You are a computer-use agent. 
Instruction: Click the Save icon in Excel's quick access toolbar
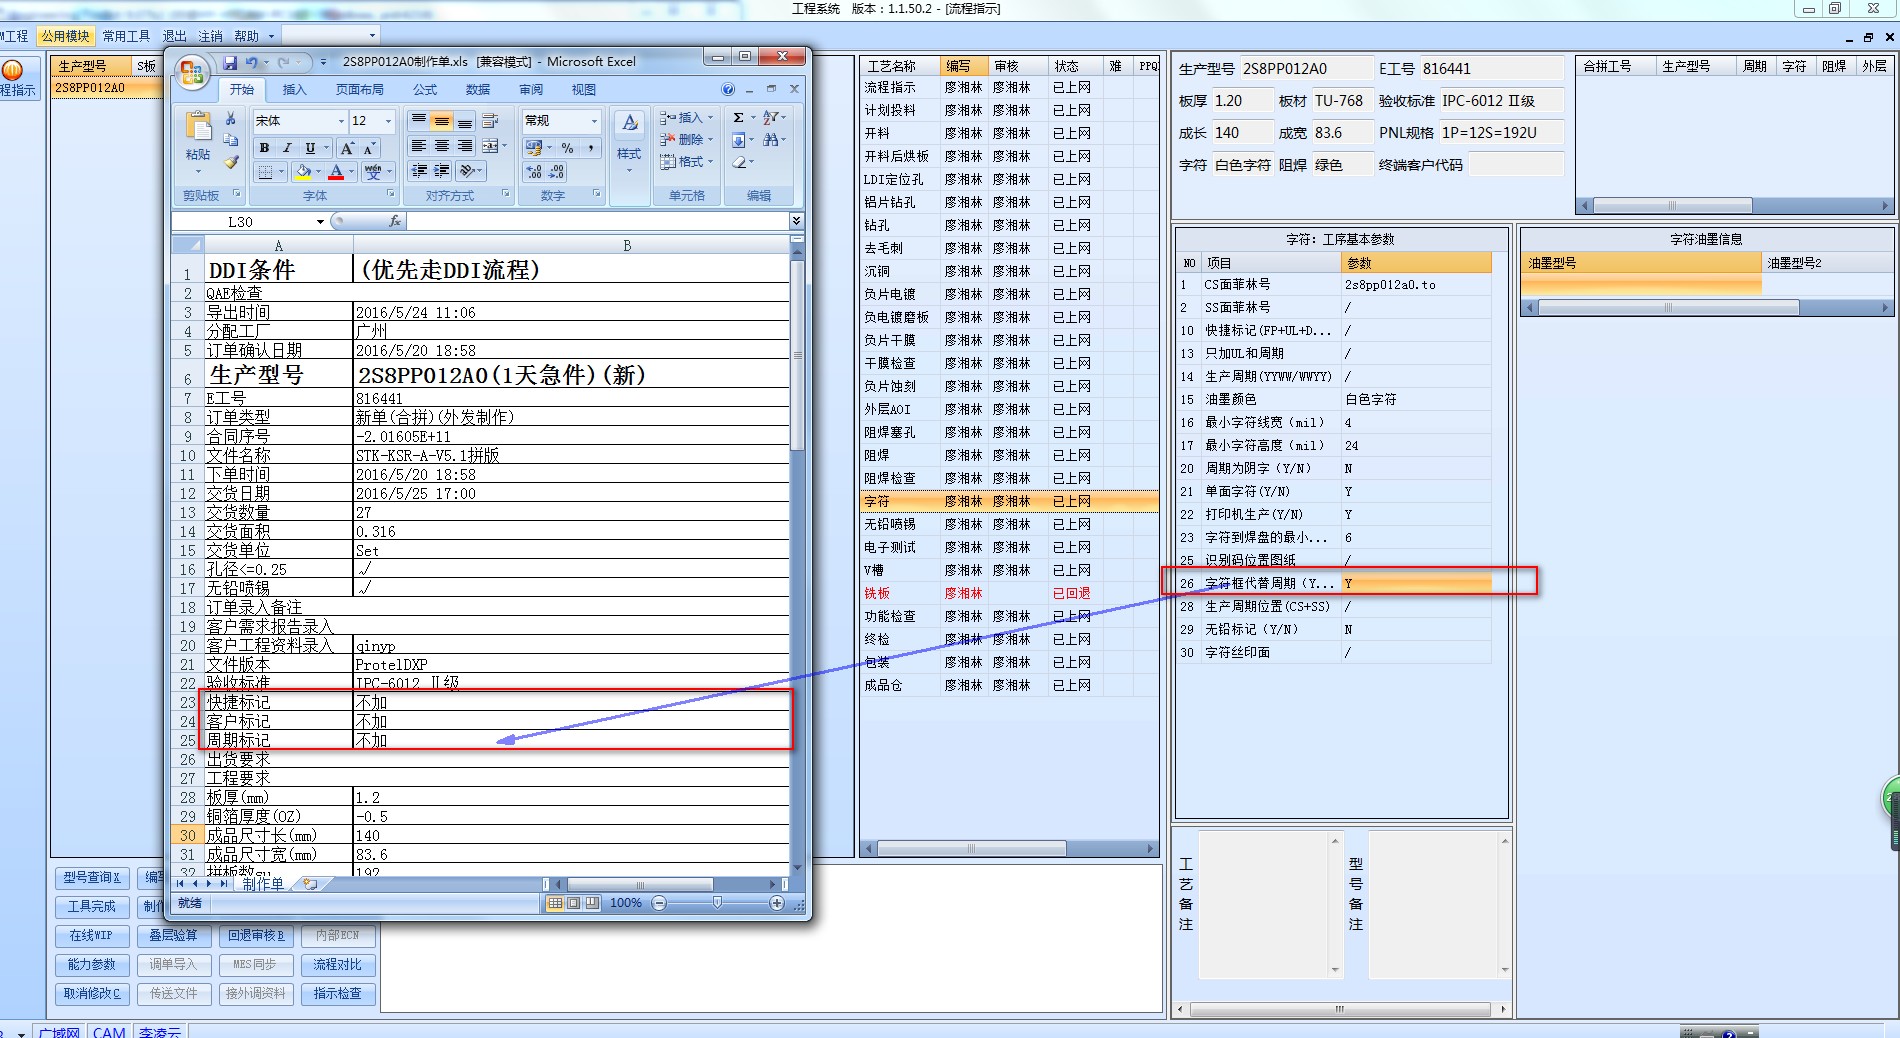pos(230,62)
